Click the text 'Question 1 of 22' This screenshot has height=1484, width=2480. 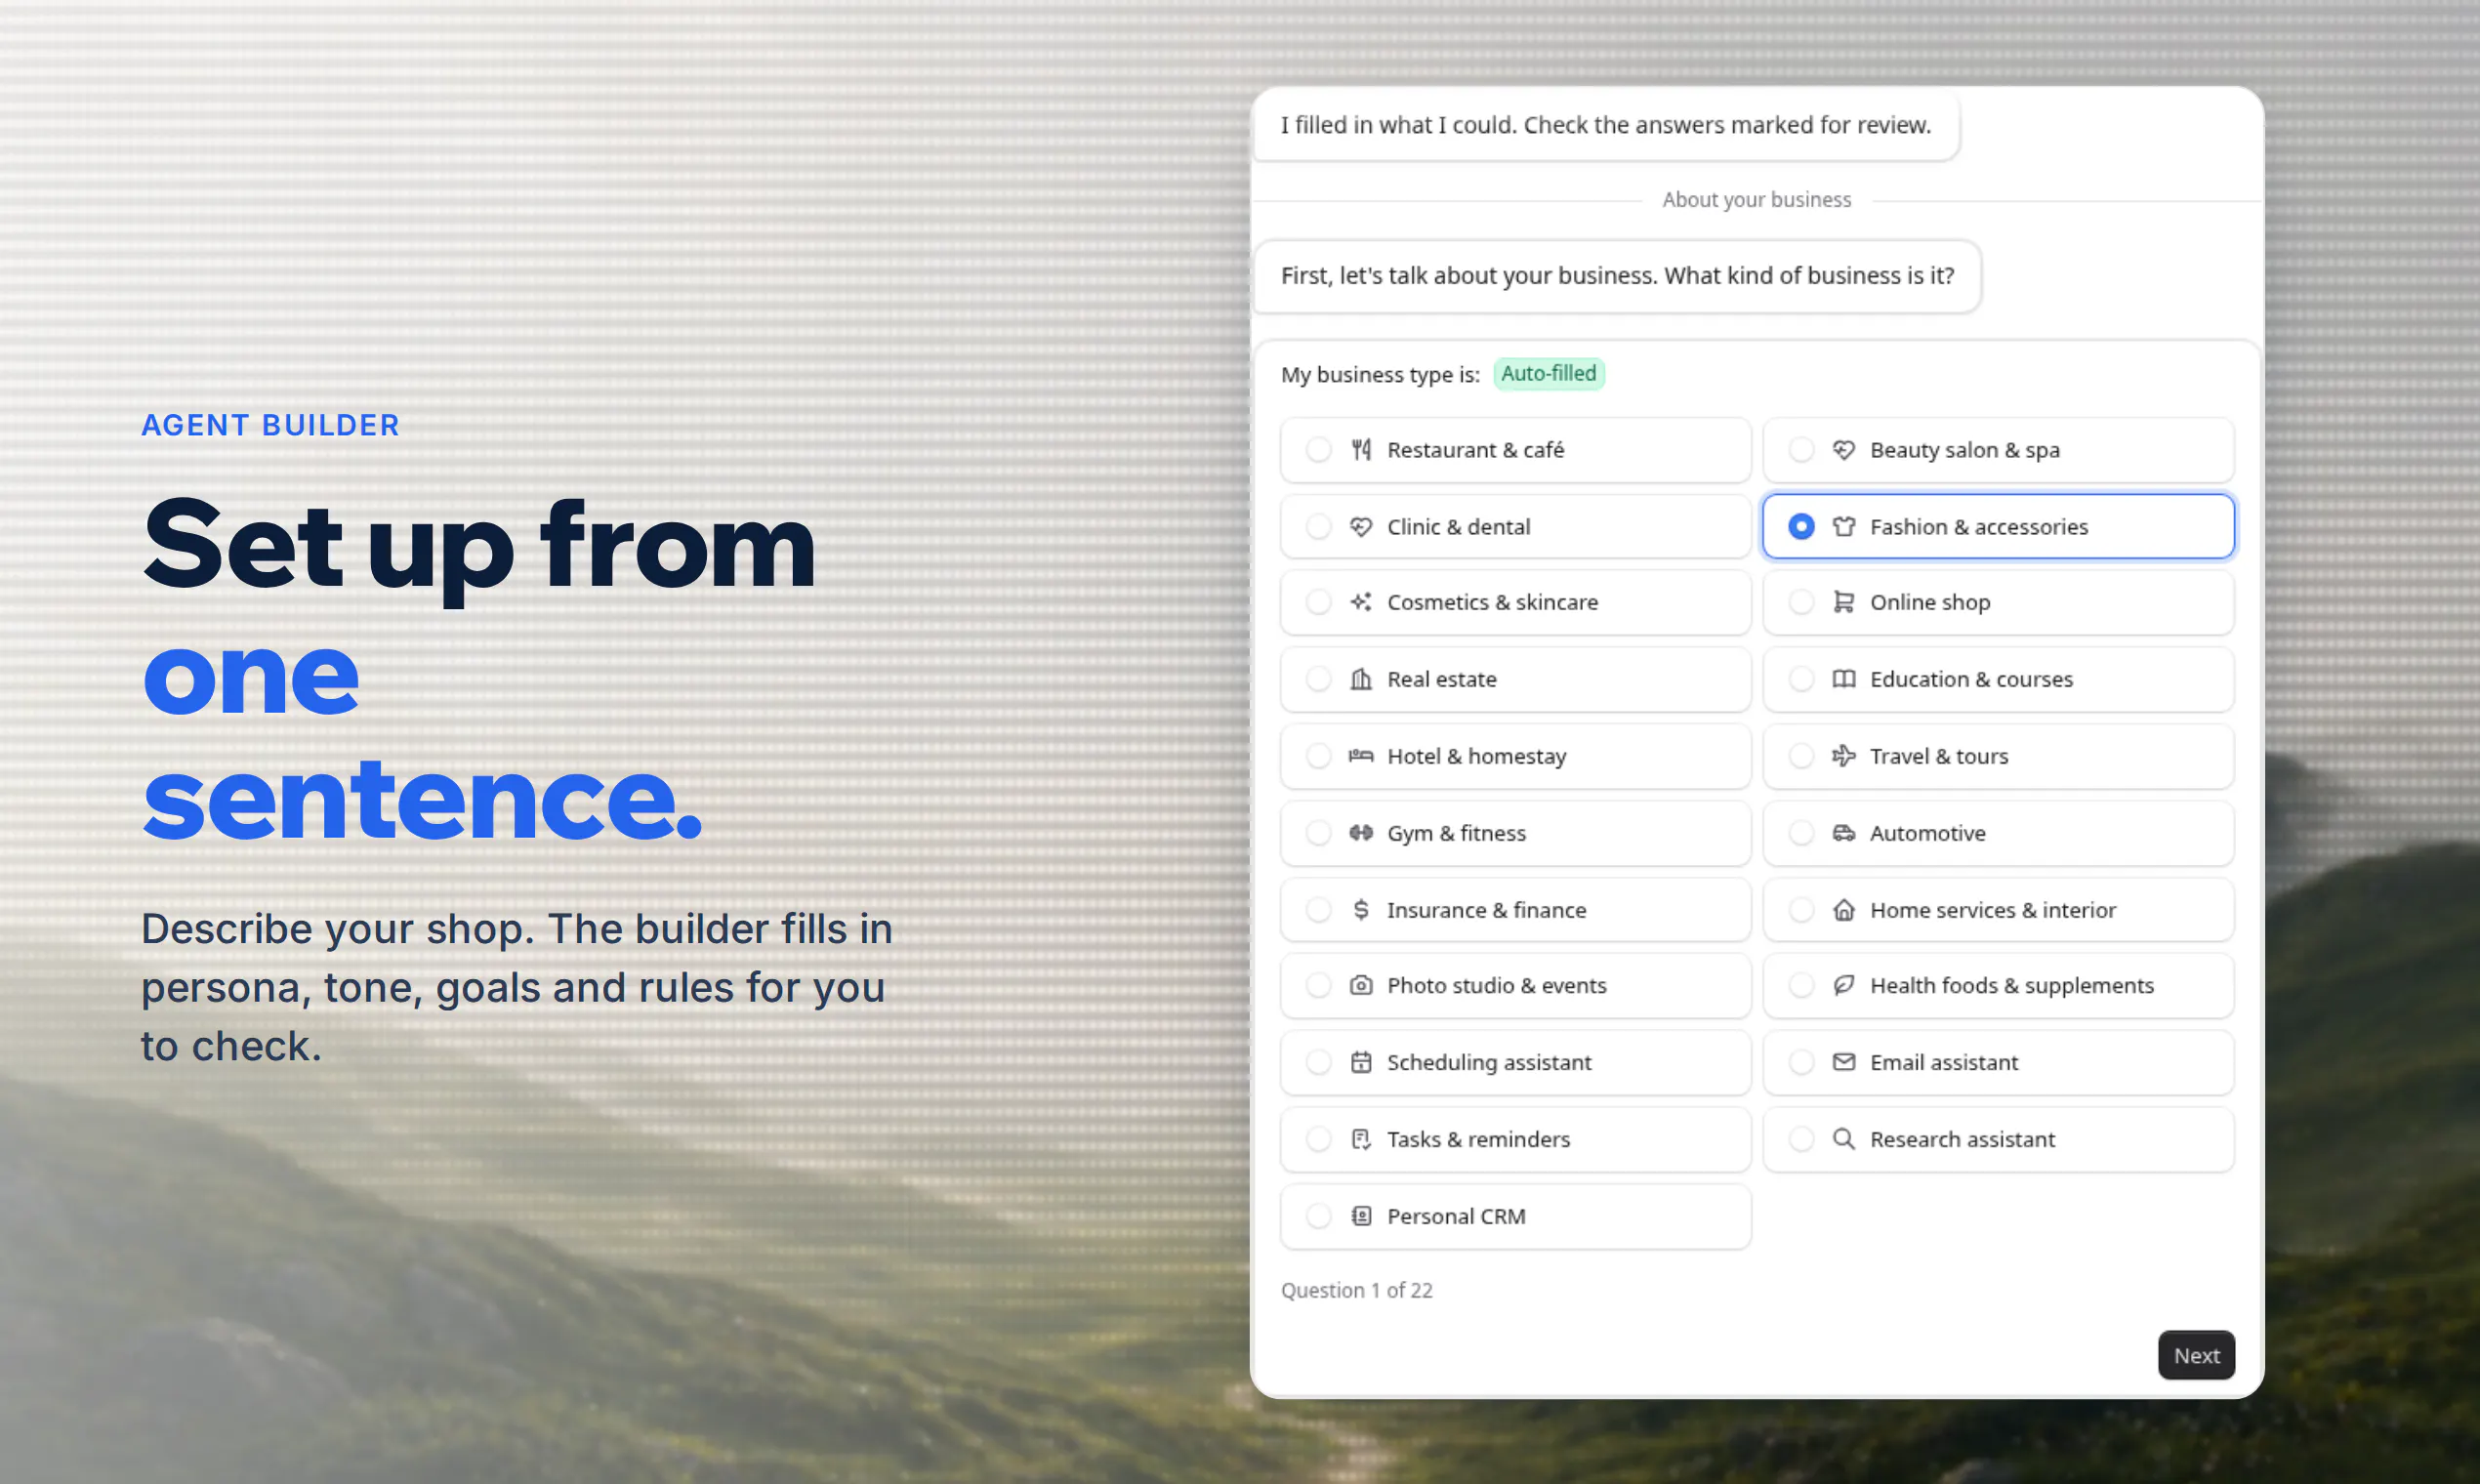[x=1356, y=1290]
